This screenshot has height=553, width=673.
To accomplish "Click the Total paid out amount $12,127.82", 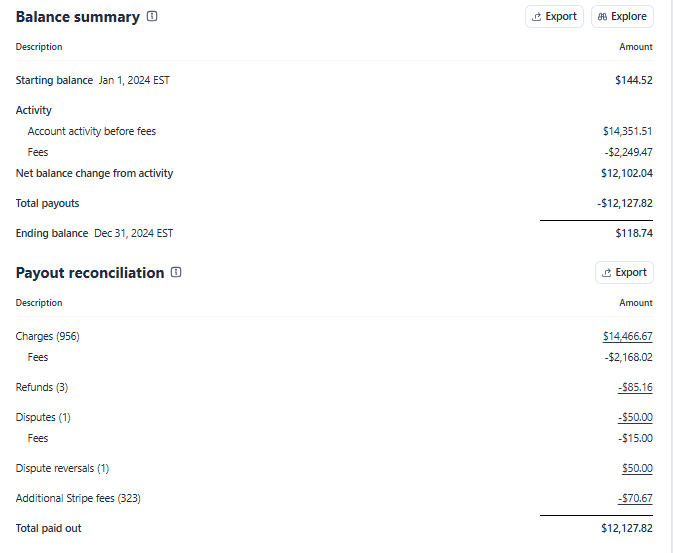I will pyautogui.click(x=627, y=528).
